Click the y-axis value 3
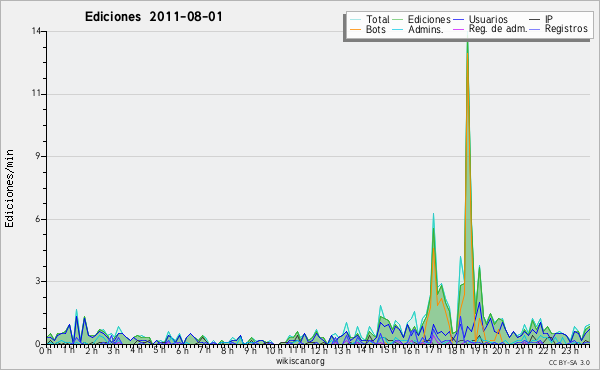 tap(38, 281)
